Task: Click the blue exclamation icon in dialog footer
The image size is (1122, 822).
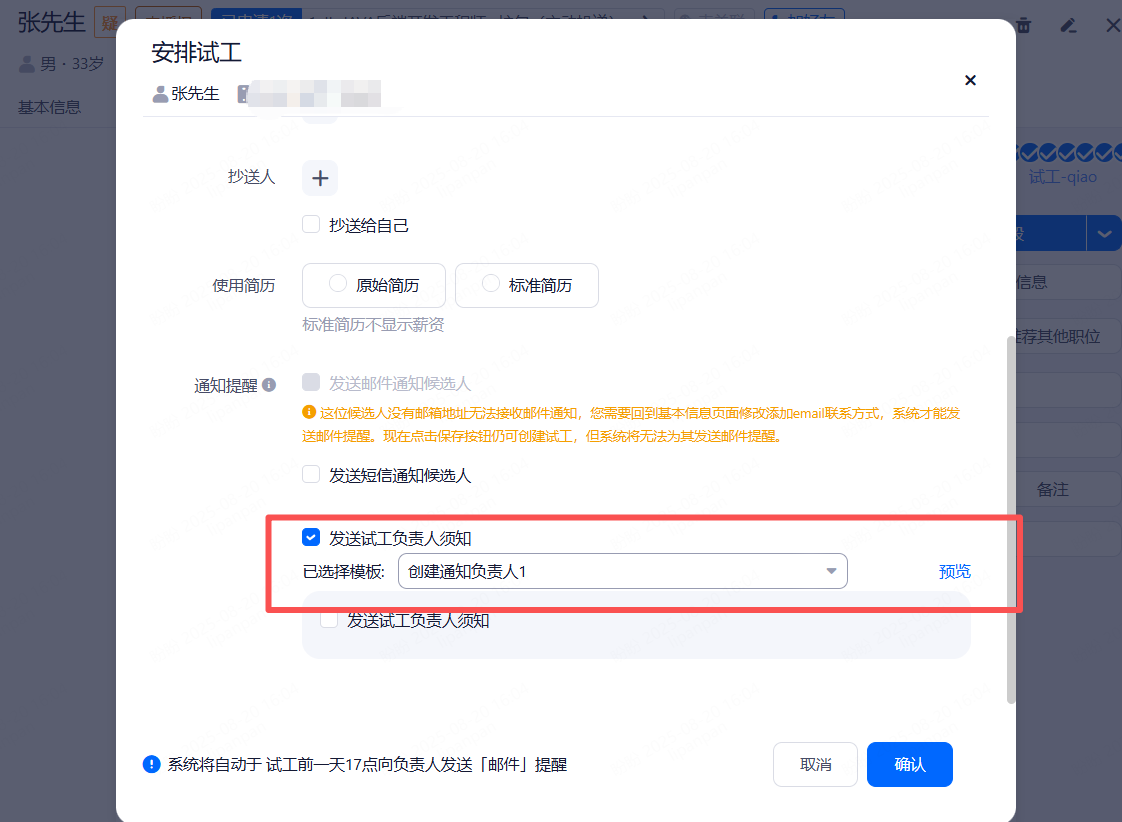Action: pyautogui.click(x=151, y=764)
